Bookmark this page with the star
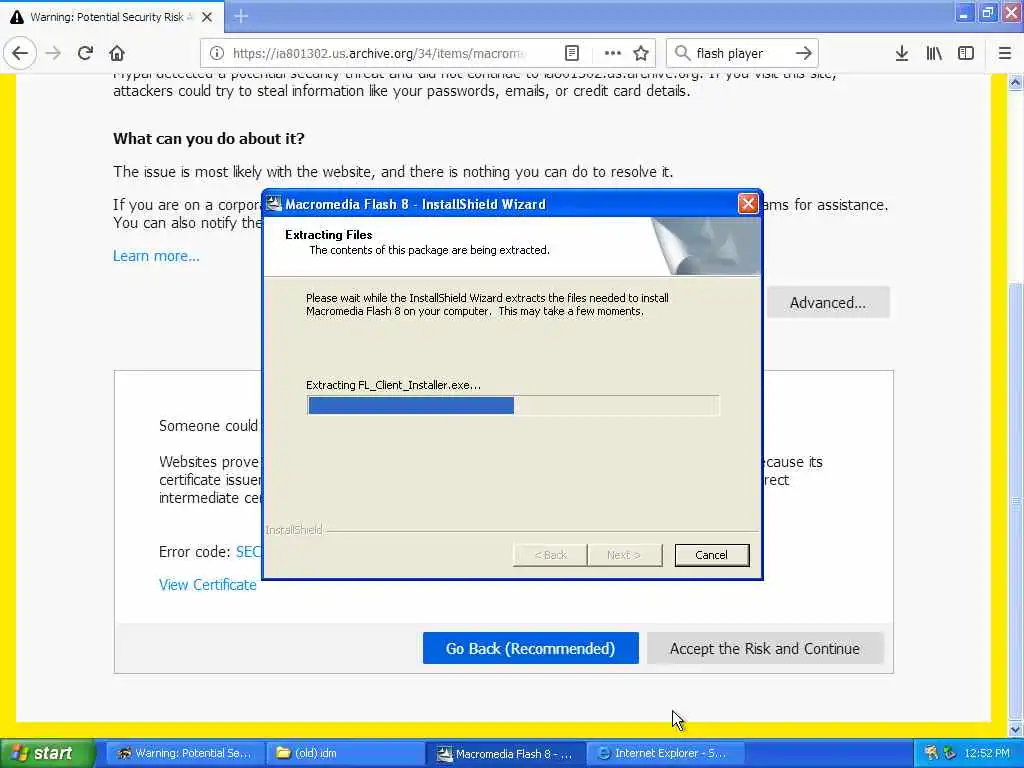 641,53
